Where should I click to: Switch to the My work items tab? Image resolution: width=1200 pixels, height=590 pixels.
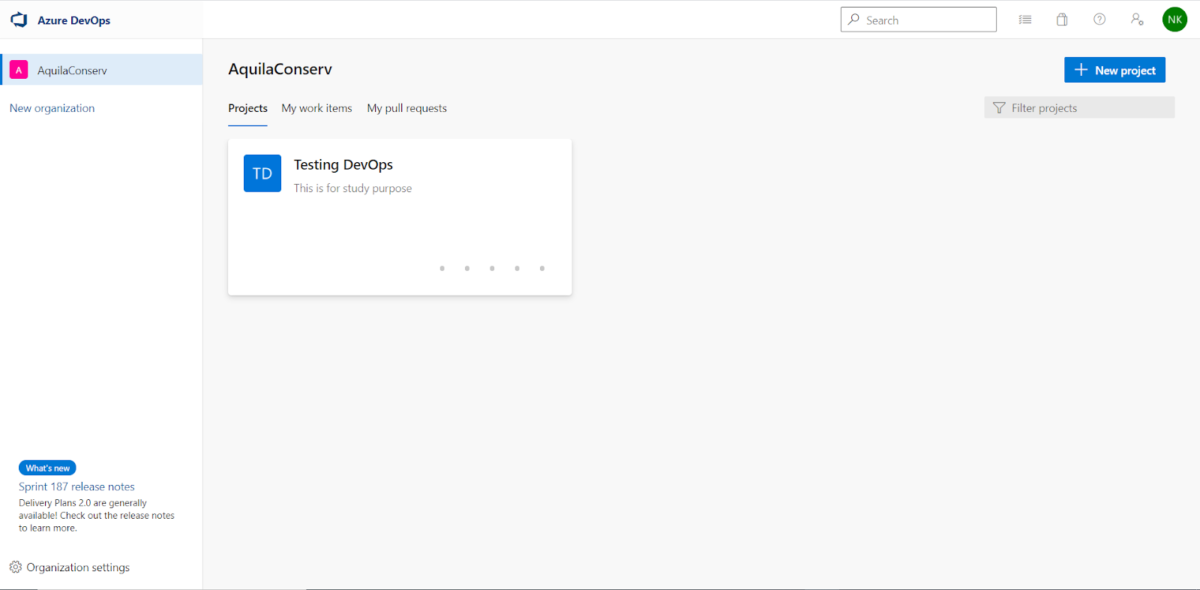(x=316, y=108)
